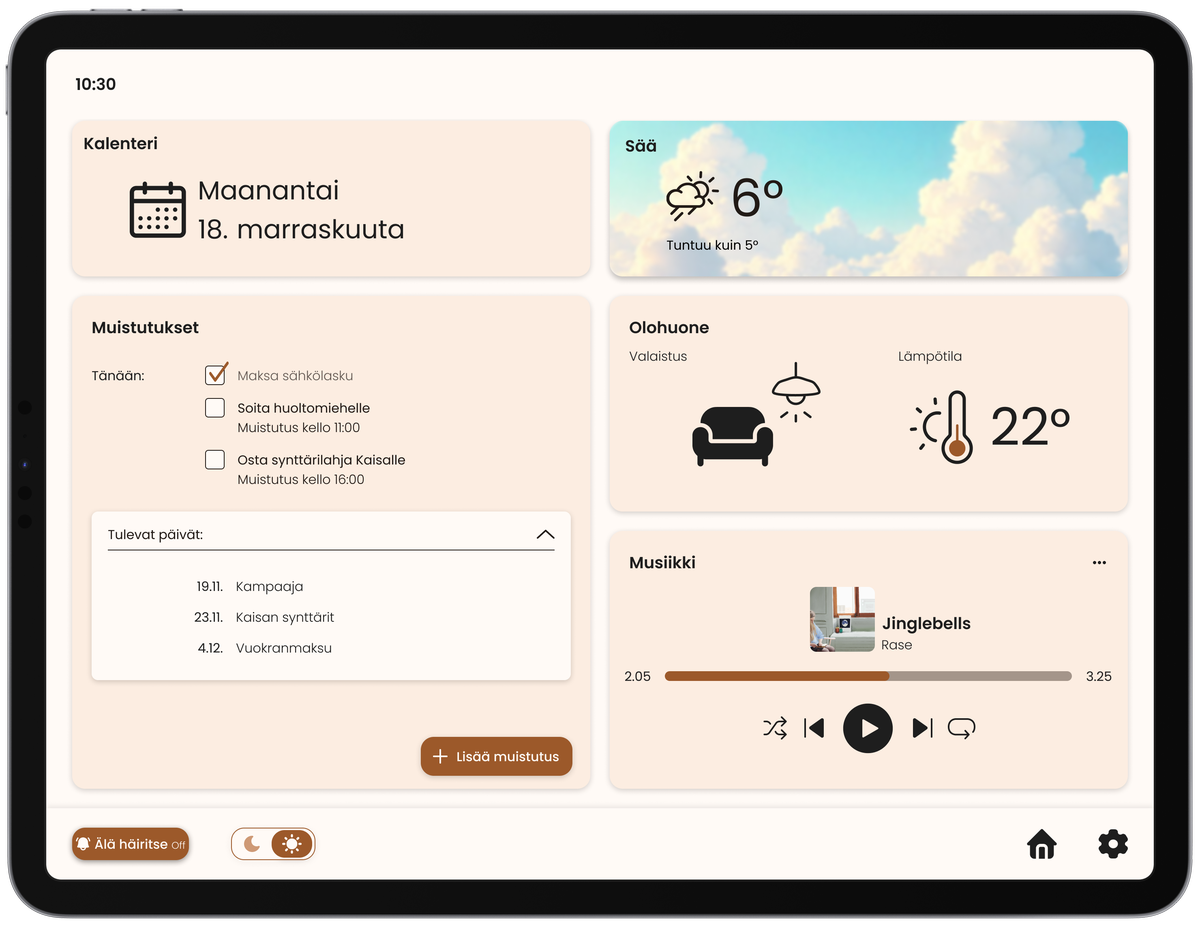Enable shuffle playback
This screenshot has width=1200, height=929.
coord(775,728)
